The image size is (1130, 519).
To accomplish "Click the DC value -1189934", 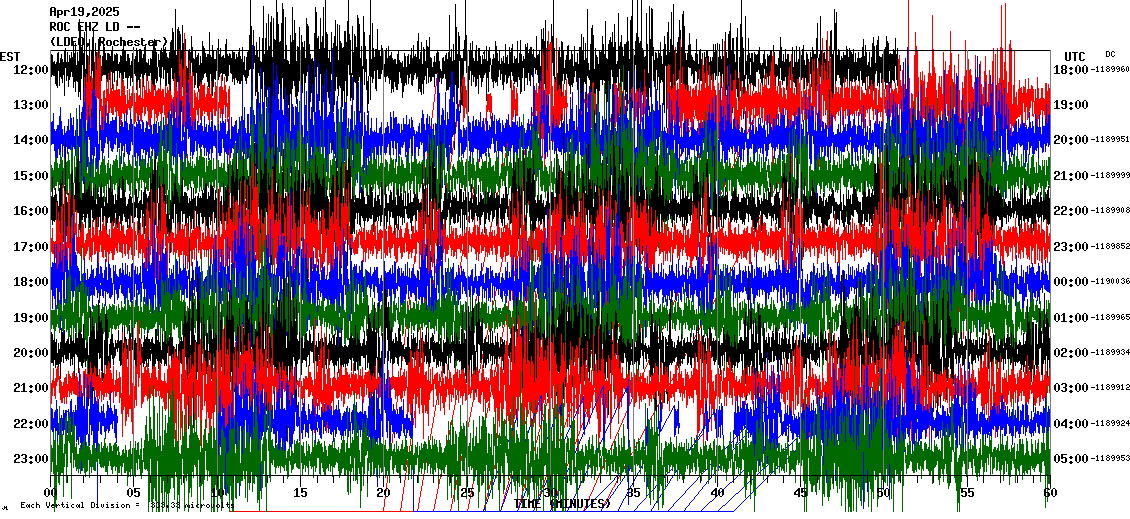I will [1110, 352].
